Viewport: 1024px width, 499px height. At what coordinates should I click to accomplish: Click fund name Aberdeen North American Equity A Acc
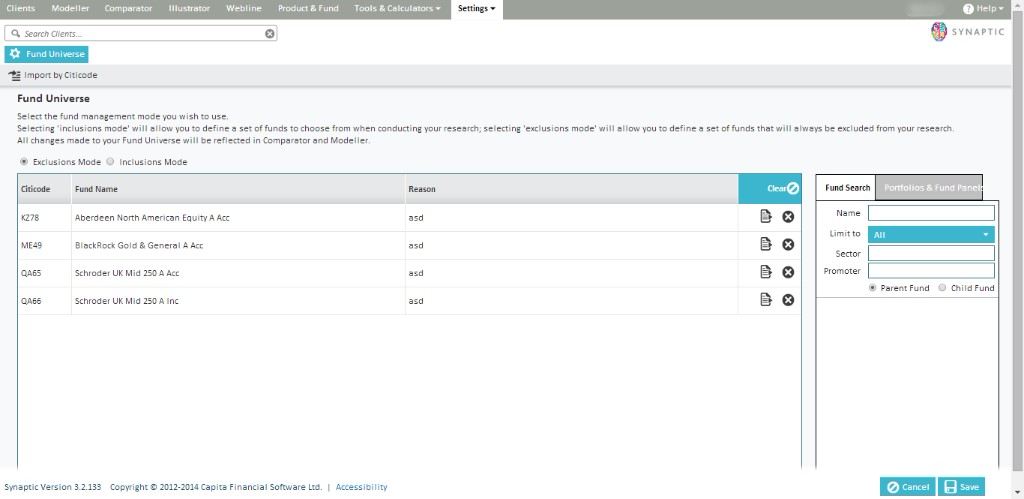pos(152,217)
